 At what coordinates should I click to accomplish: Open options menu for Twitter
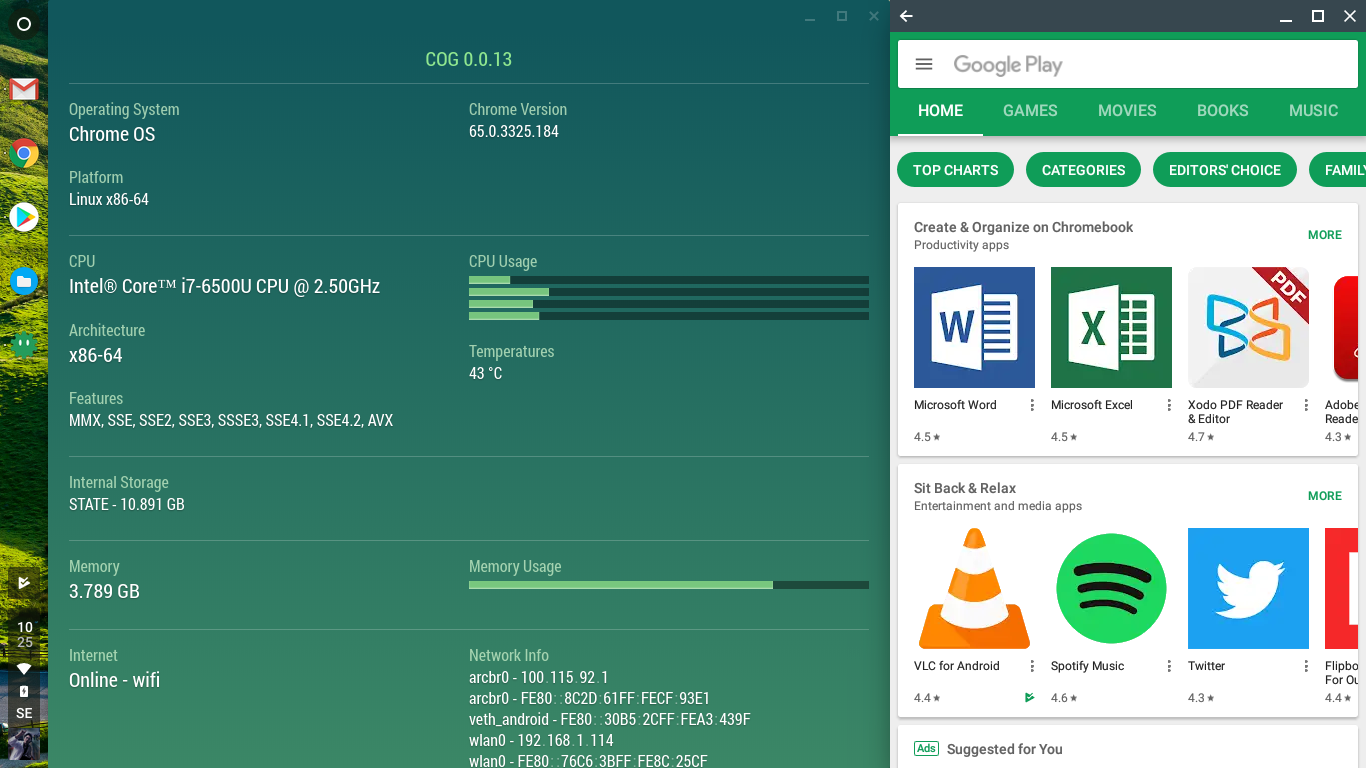coord(1306,666)
